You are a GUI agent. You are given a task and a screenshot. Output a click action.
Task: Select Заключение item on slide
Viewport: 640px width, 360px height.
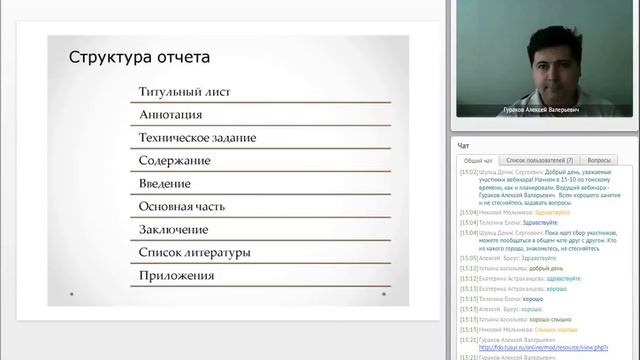pos(173,229)
